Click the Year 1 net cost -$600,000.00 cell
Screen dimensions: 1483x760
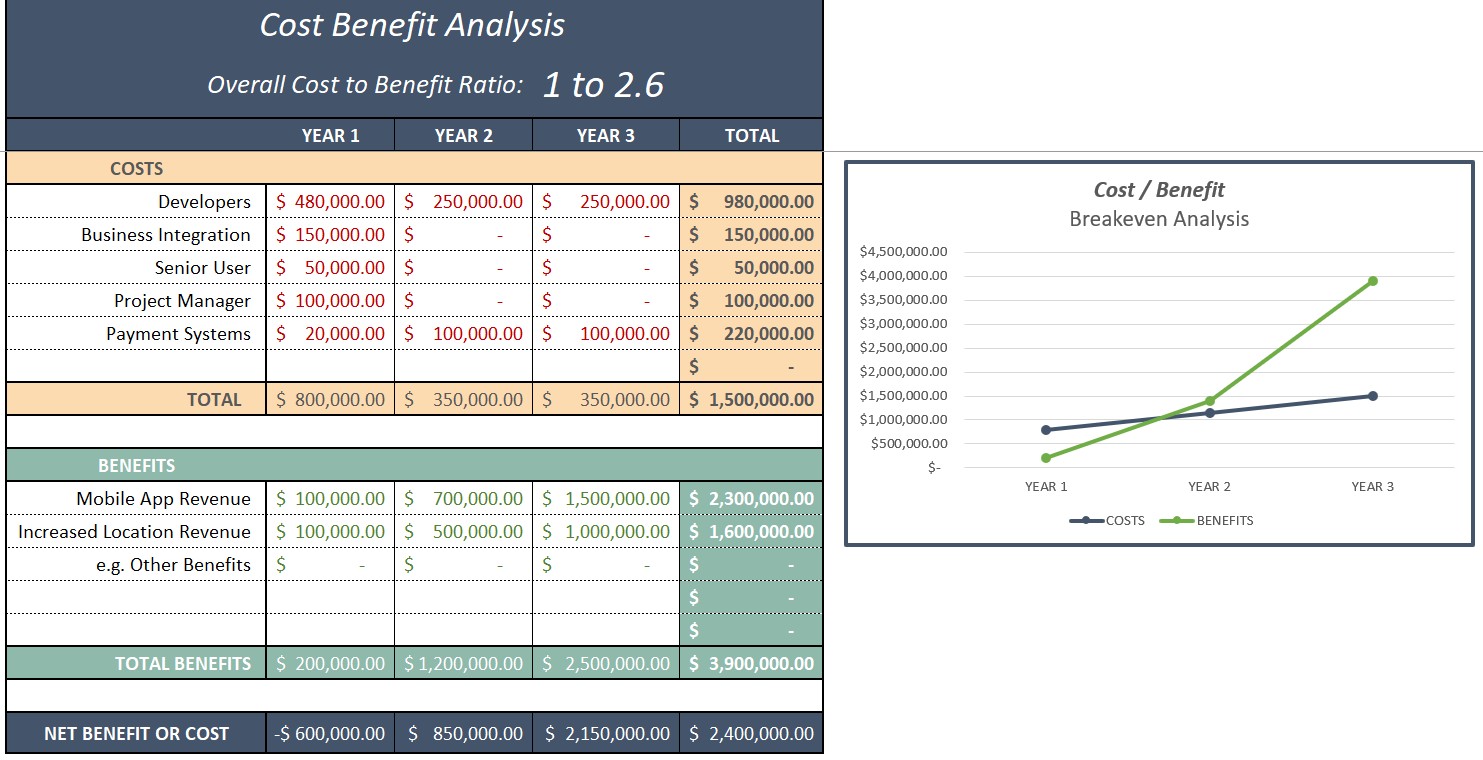click(x=331, y=734)
